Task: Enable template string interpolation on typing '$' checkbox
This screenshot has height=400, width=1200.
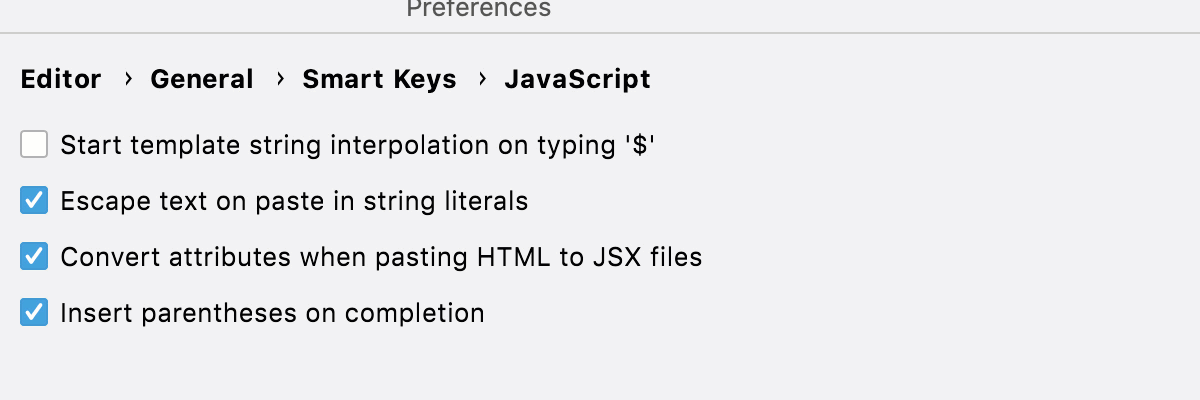Action: coord(34,145)
